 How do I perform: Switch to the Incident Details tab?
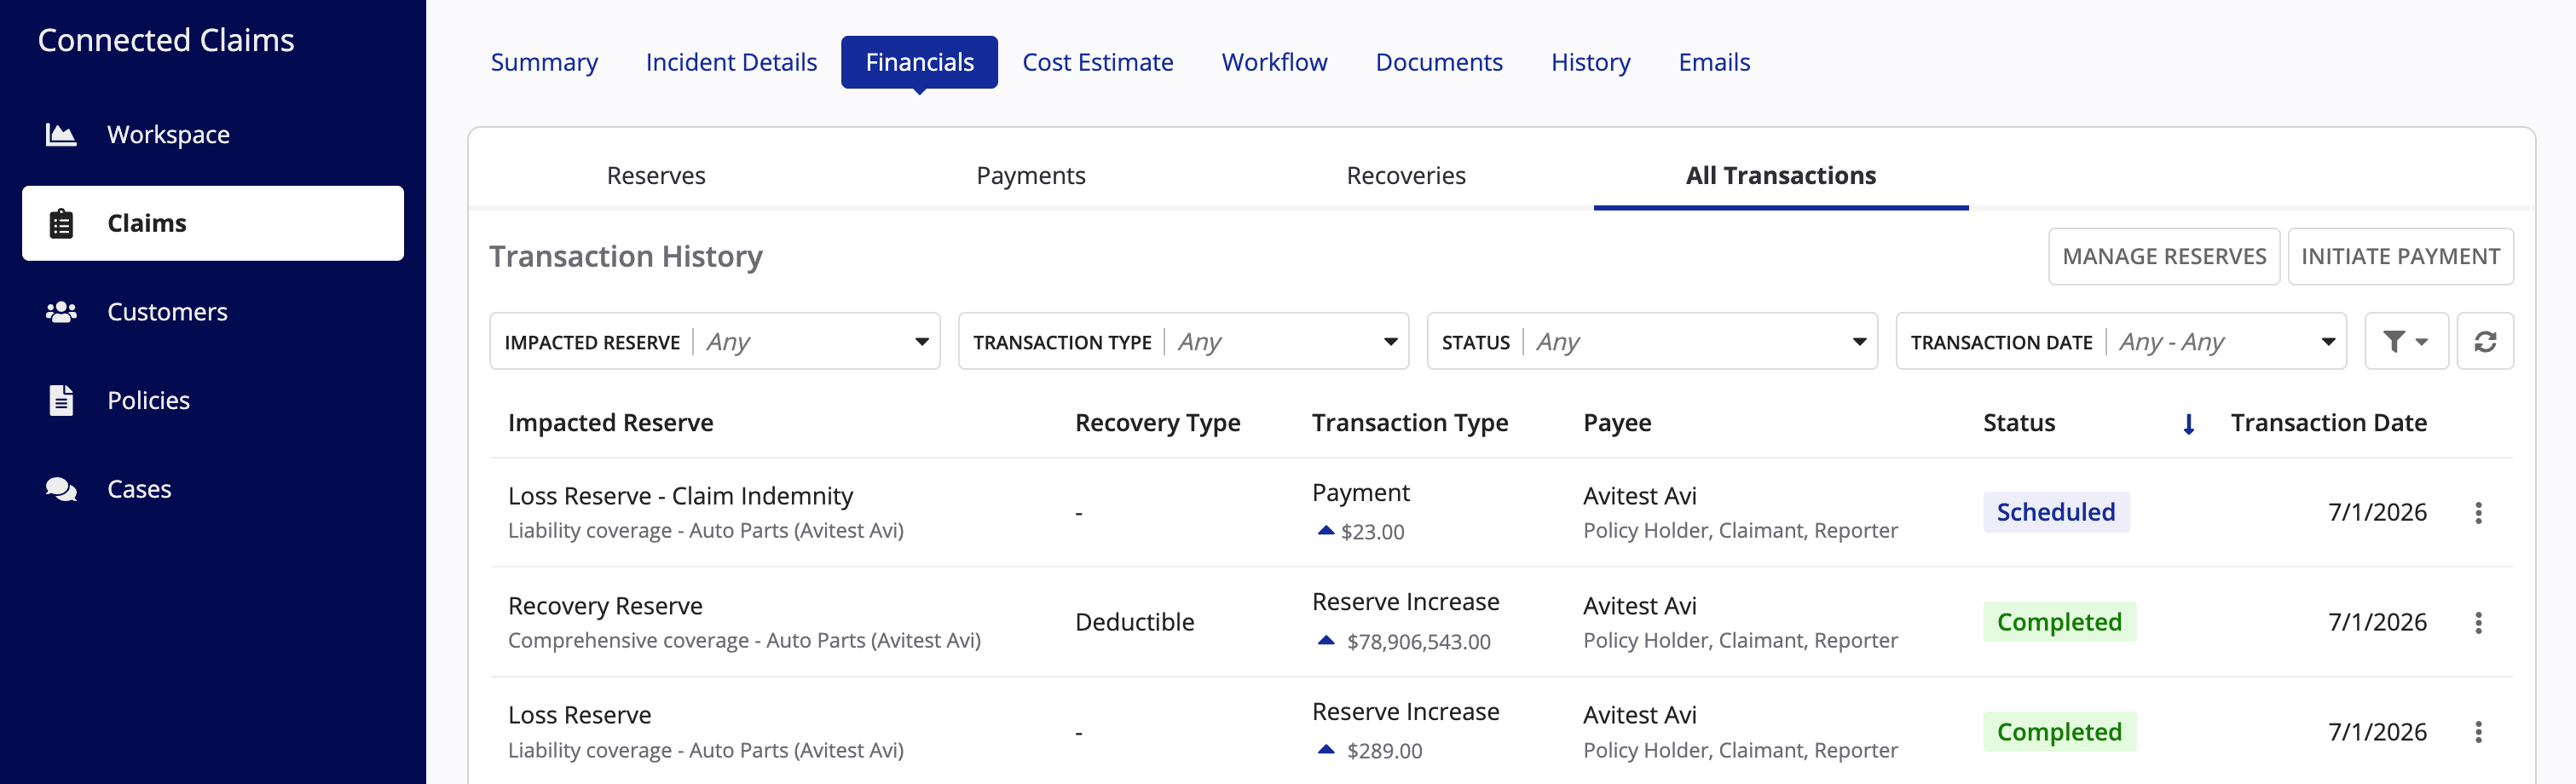pos(731,62)
